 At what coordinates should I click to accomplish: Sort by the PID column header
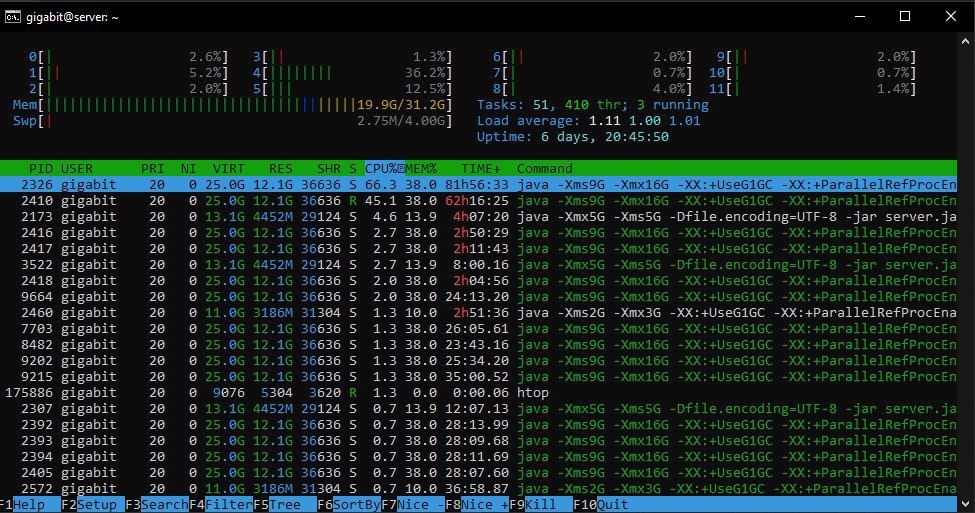coord(40,169)
